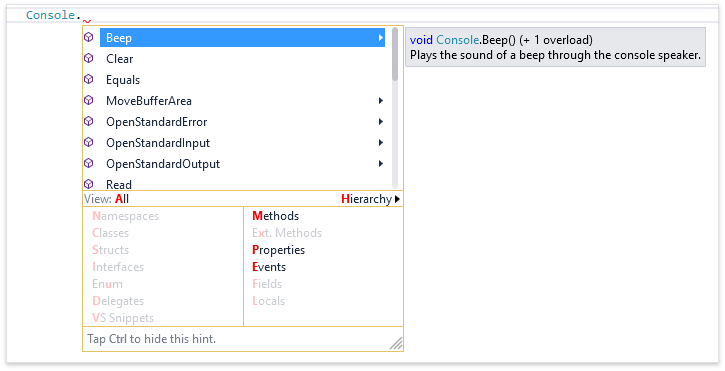The width and height of the screenshot is (725, 371).
Task: Expand overloads arrow for Beep
Action: pos(381,37)
